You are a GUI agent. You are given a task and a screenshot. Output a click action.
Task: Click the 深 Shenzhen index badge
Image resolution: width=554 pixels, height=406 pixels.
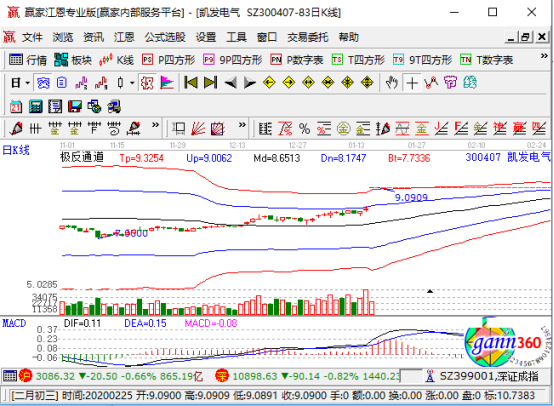click(x=221, y=376)
